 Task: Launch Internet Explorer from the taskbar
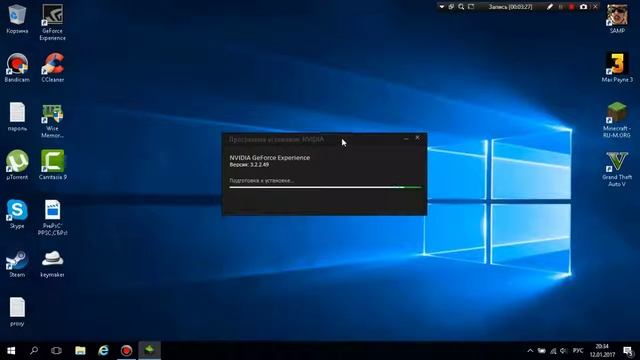tap(103, 351)
